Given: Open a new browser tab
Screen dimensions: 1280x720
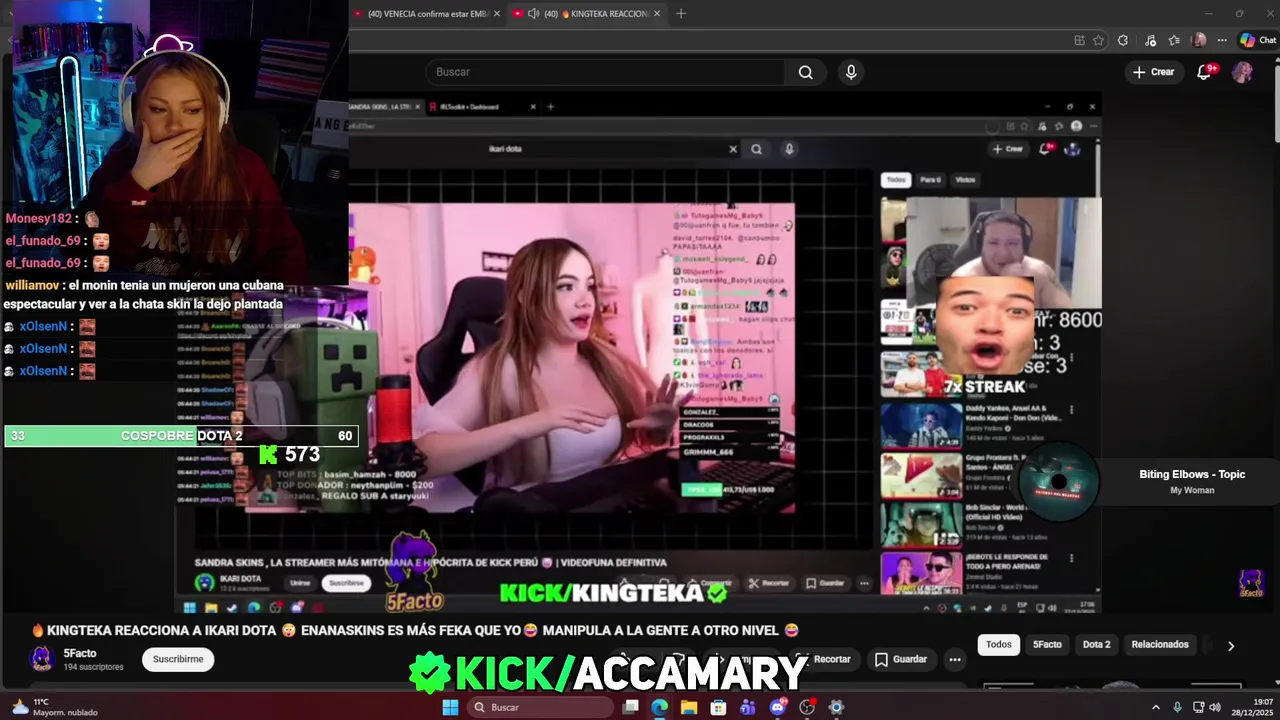Looking at the screenshot, I should [x=681, y=14].
